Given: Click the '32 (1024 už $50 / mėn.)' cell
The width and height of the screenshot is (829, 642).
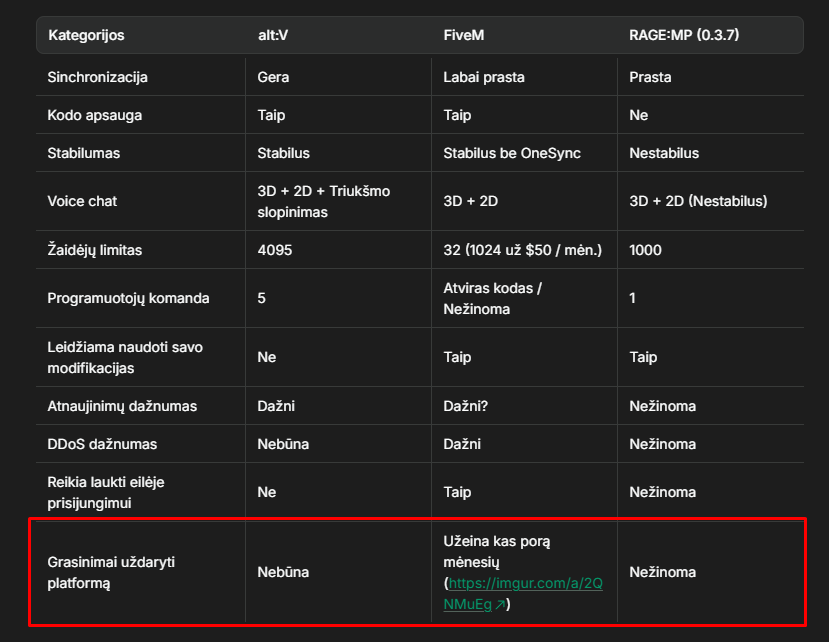Looking at the screenshot, I should coord(522,250).
